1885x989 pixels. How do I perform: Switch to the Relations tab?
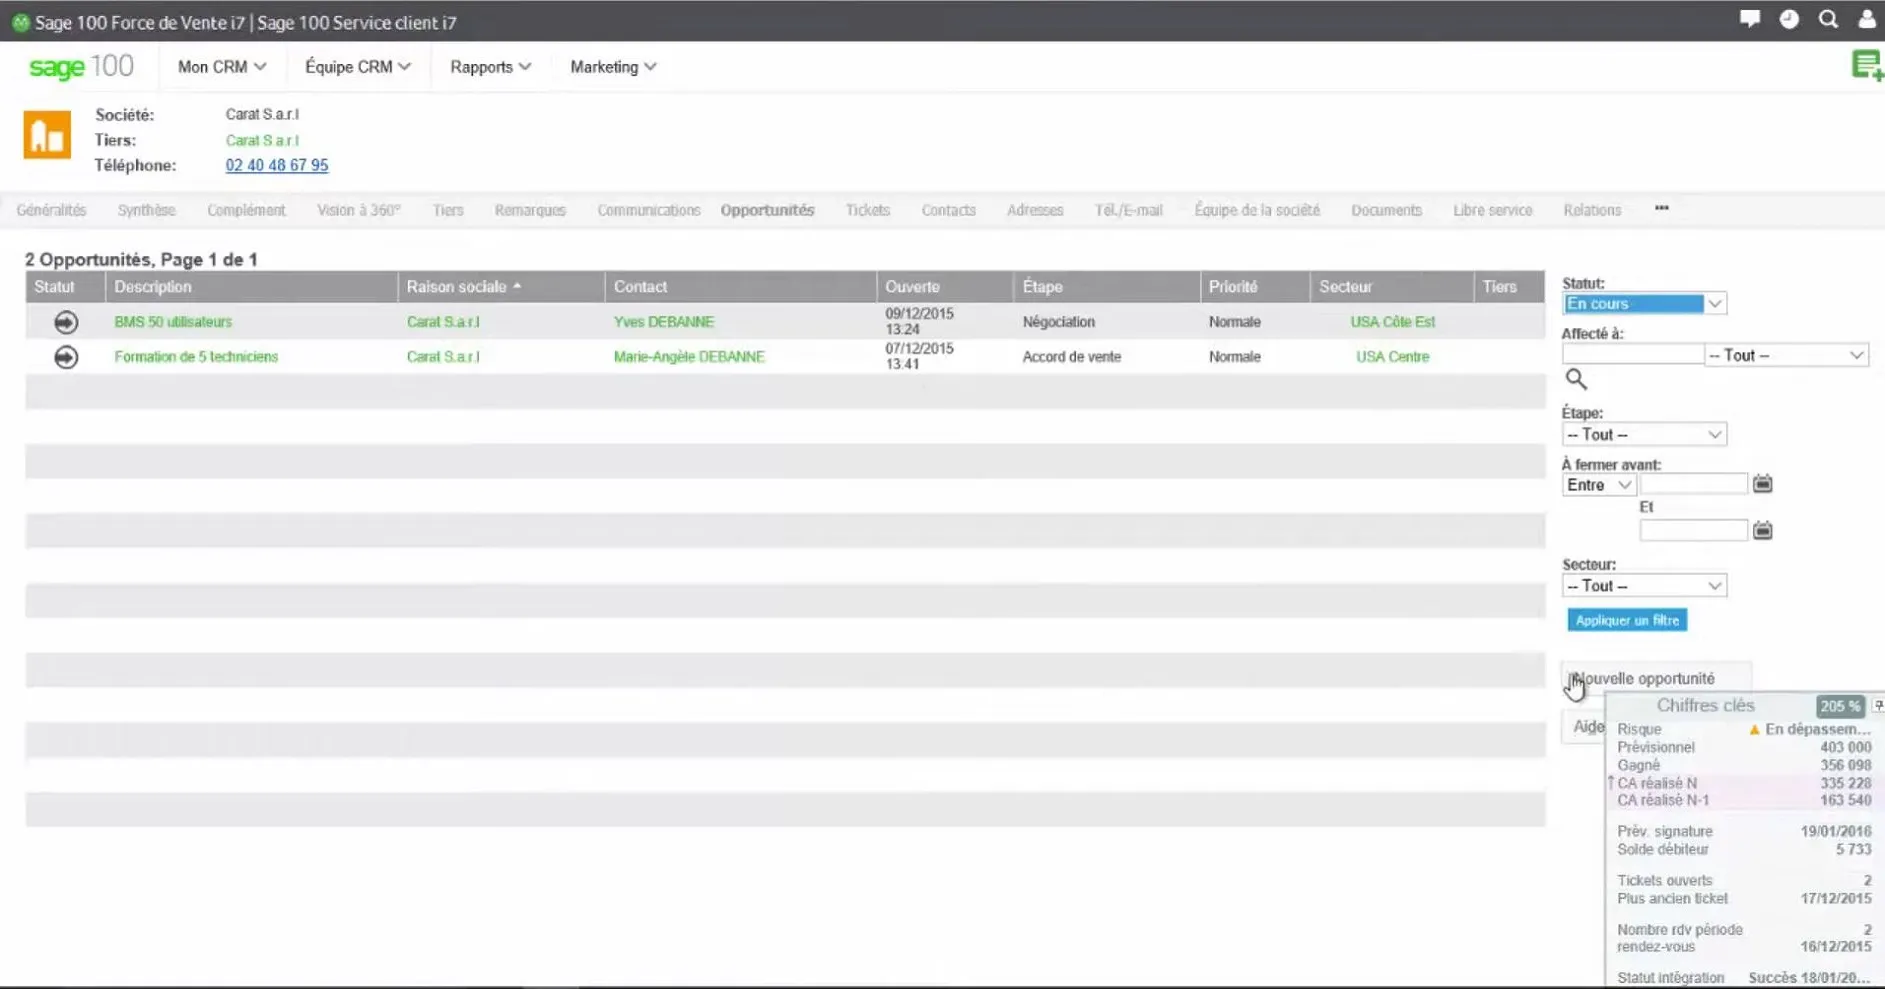tap(1593, 210)
